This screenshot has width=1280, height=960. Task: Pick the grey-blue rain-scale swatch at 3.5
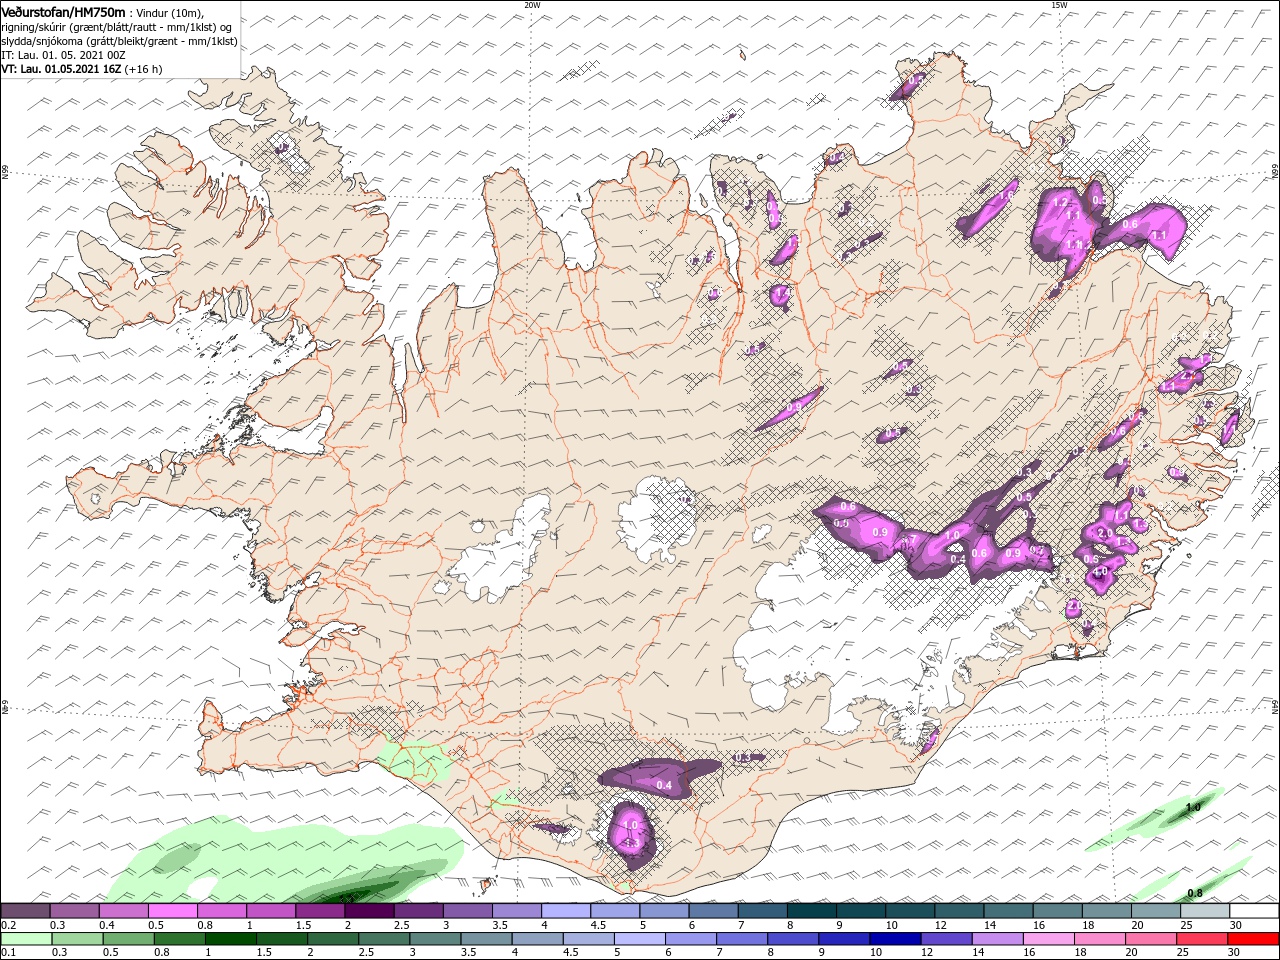(x=487, y=939)
